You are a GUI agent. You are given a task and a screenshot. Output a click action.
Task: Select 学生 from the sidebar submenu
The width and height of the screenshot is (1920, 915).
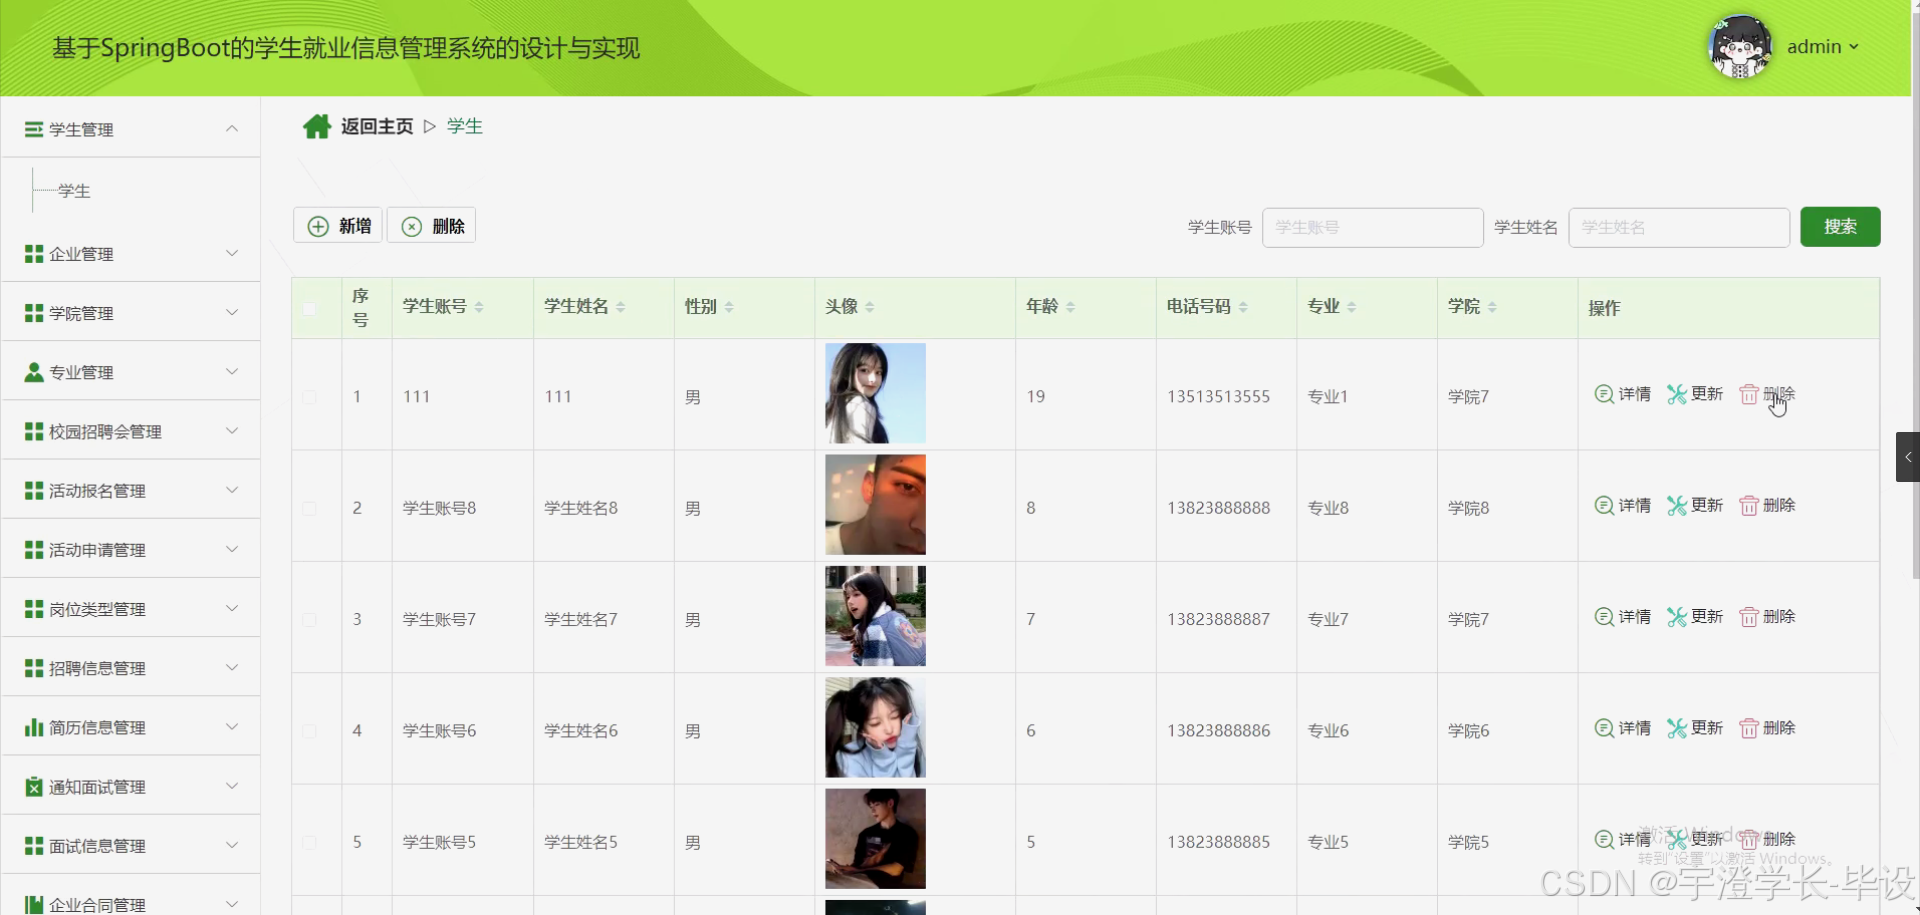coord(72,190)
